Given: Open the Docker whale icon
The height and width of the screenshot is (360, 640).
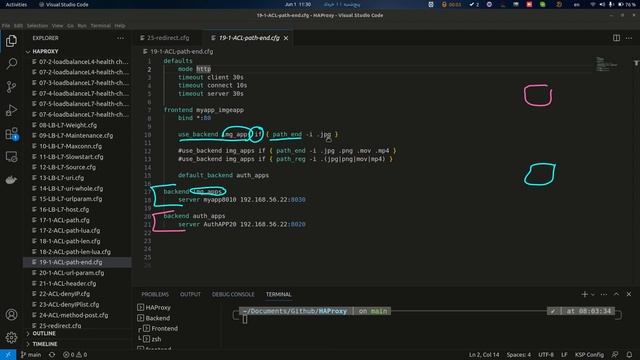Looking at the screenshot, I should tap(11, 180).
